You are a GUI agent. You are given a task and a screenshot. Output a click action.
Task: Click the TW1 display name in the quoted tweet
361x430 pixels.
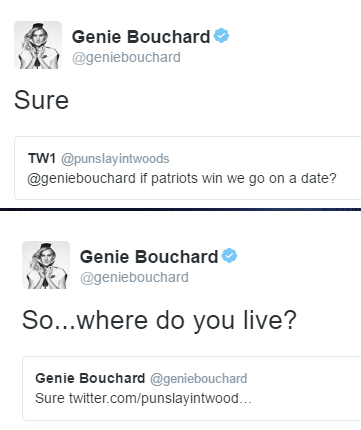coord(42,158)
